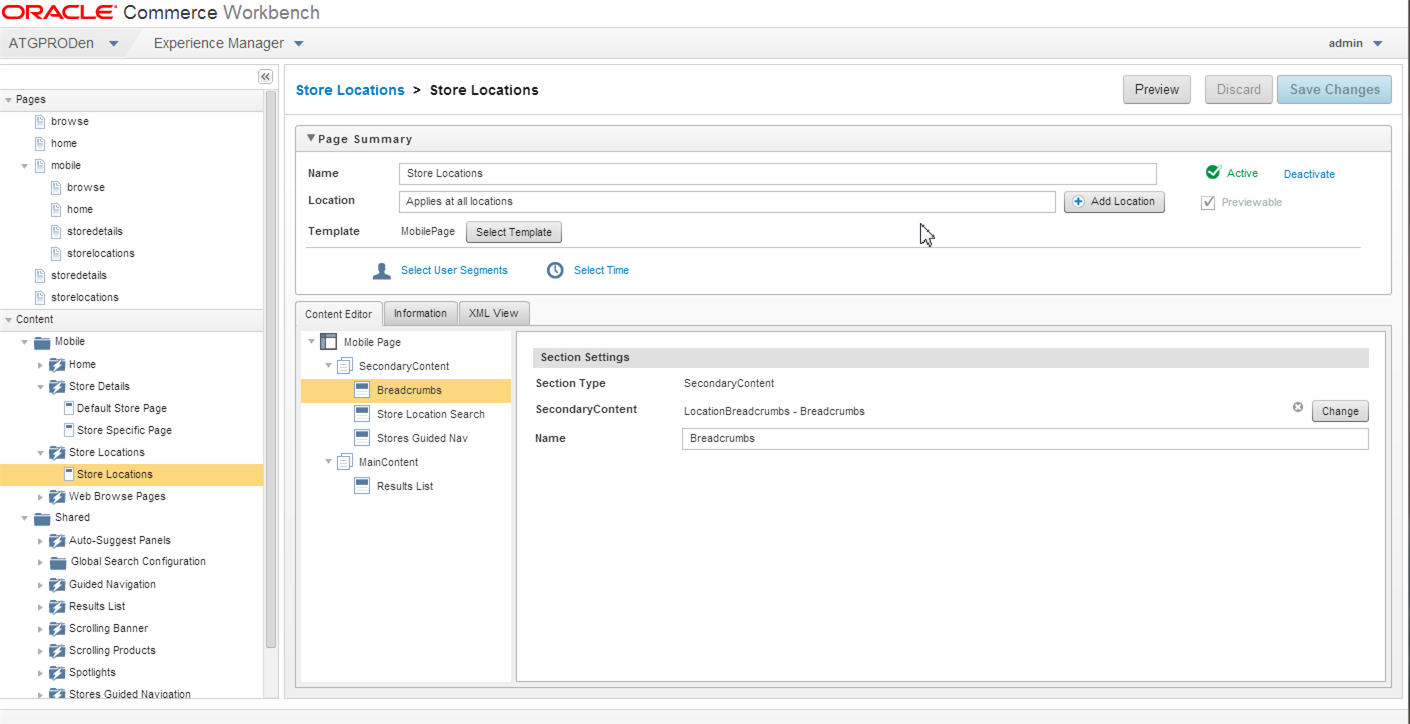Click the left sidebar vertical scrollbar

pos(271,370)
